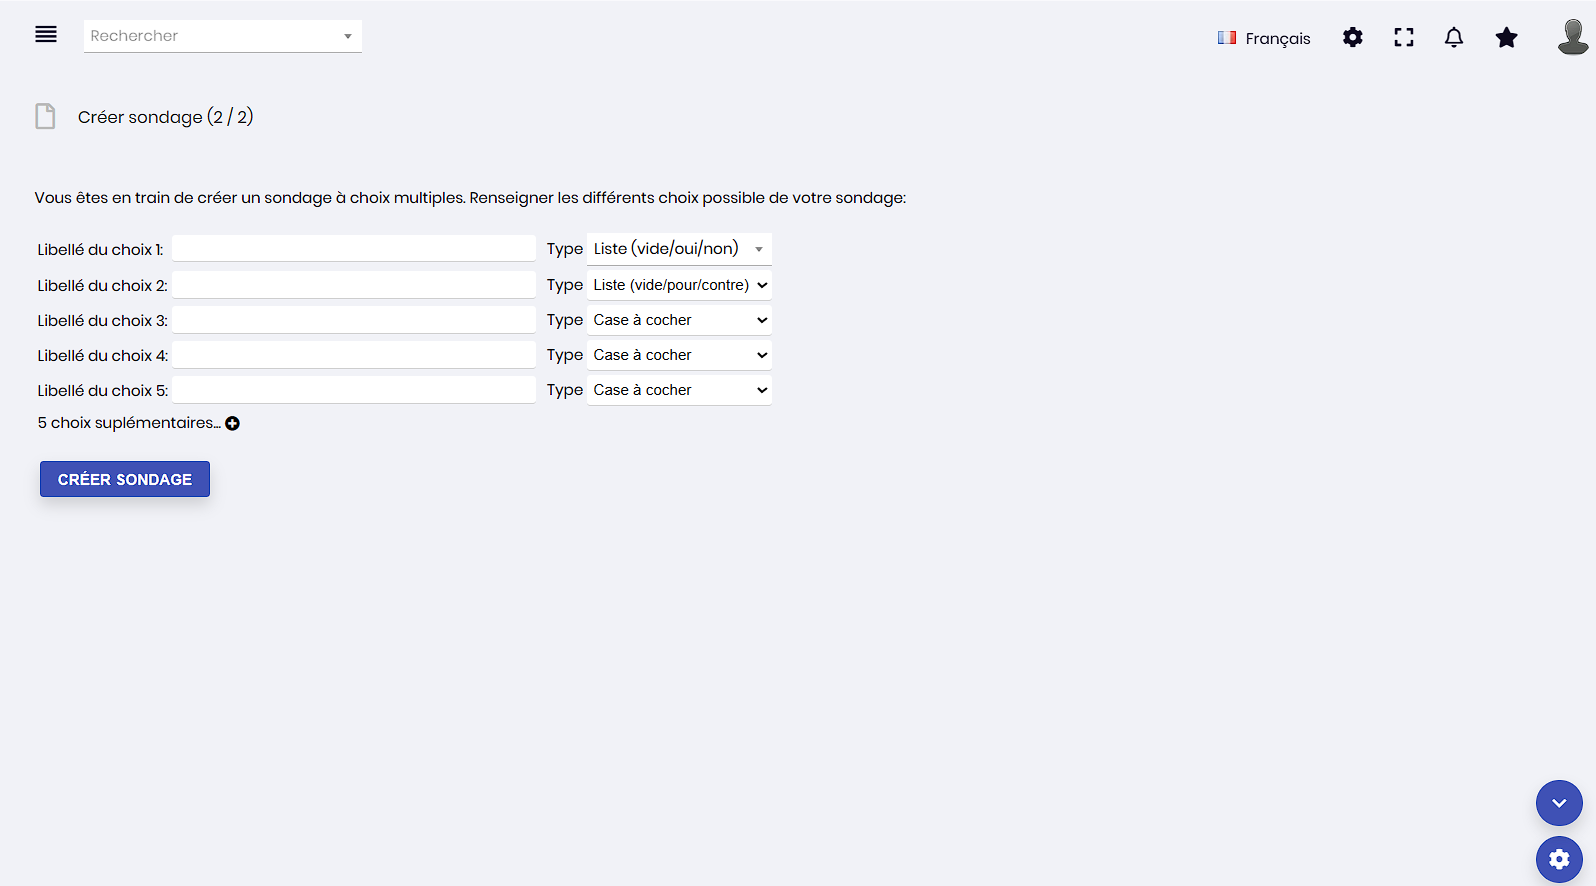Viewport: 1596px width, 886px height.
Task: Open the Français language menu
Action: (x=1277, y=38)
